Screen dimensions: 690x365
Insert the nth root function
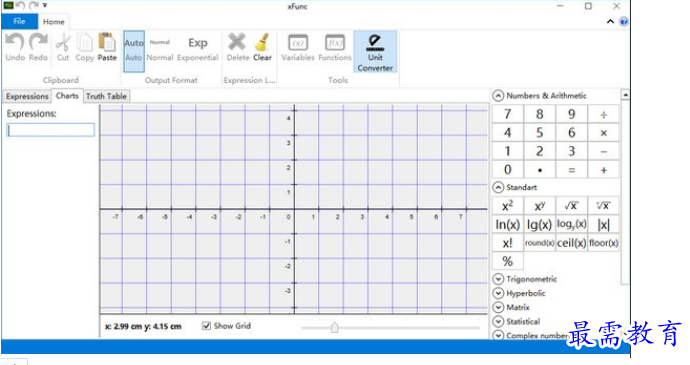click(604, 206)
